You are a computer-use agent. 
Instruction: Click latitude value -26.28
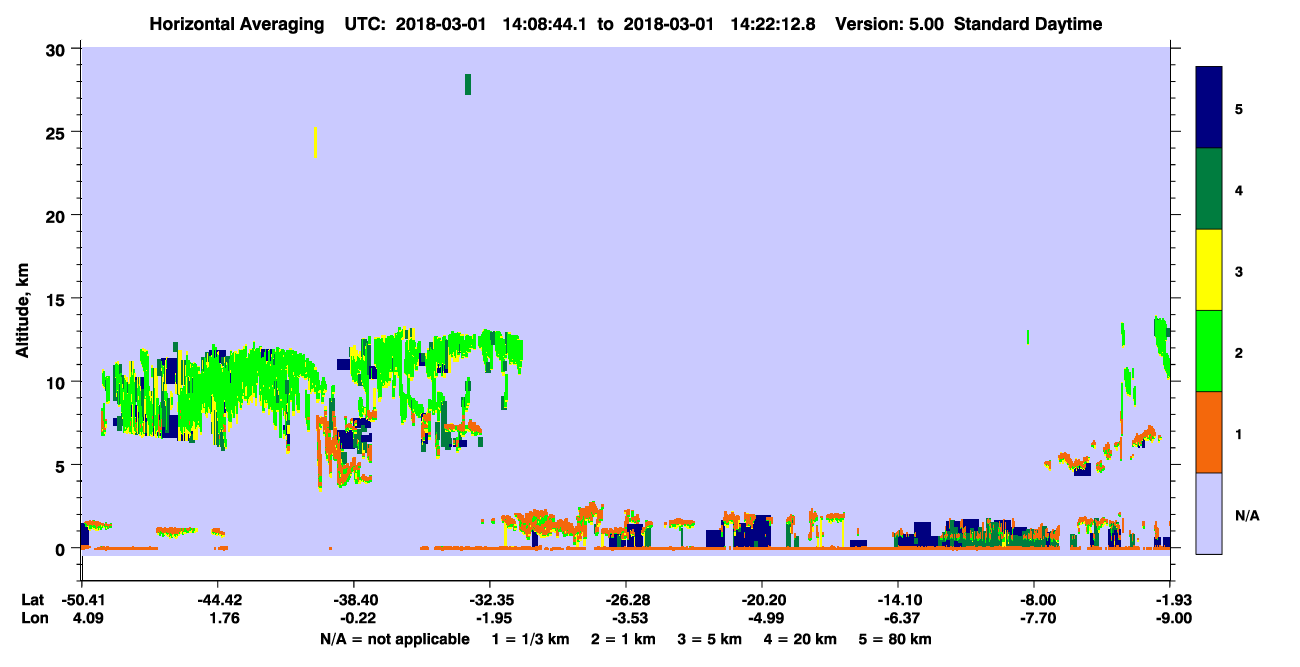(x=625, y=600)
